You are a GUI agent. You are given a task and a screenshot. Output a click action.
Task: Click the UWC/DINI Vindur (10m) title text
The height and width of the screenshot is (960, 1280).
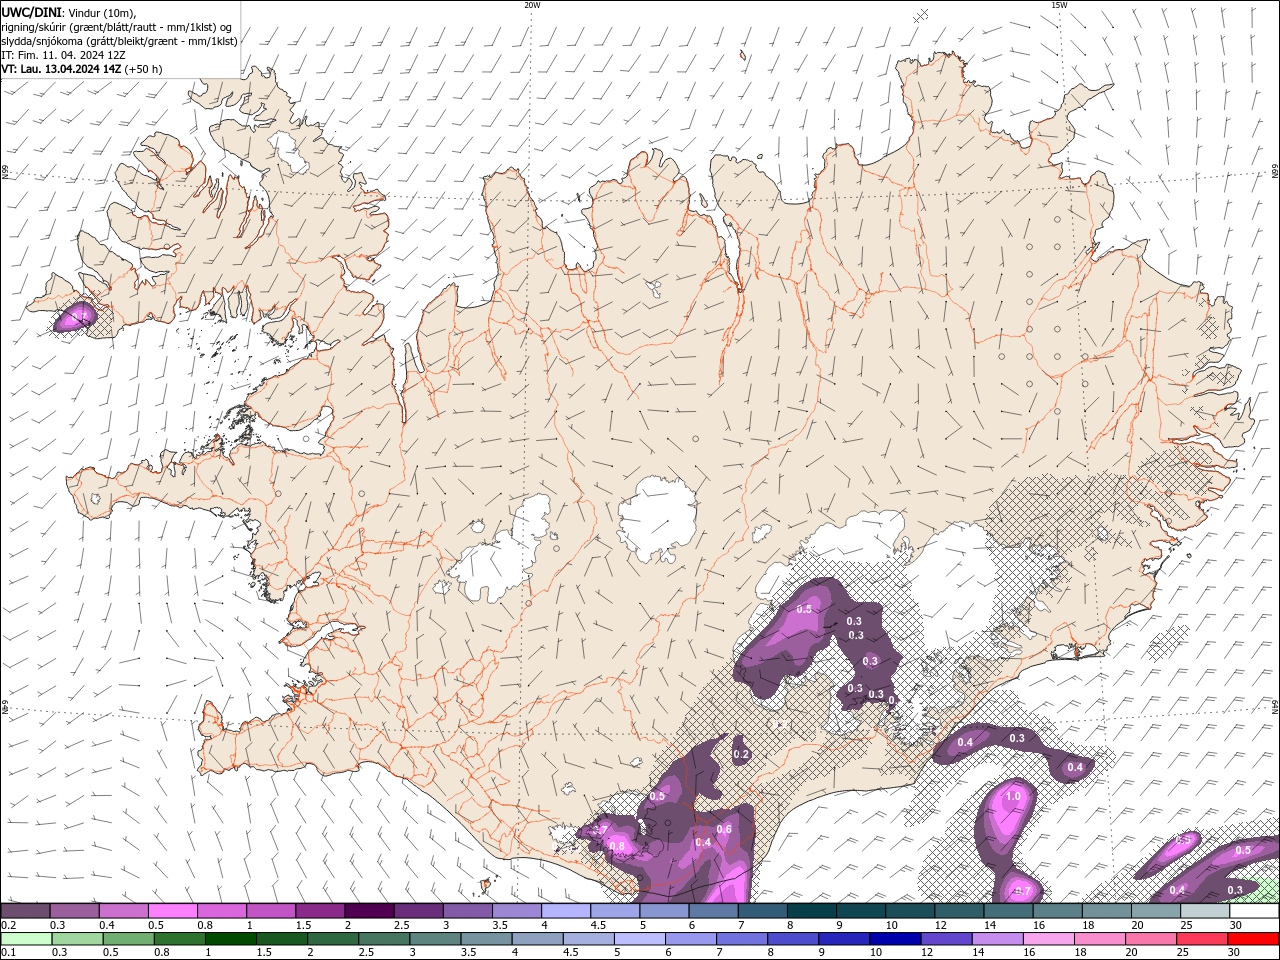point(68,12)
